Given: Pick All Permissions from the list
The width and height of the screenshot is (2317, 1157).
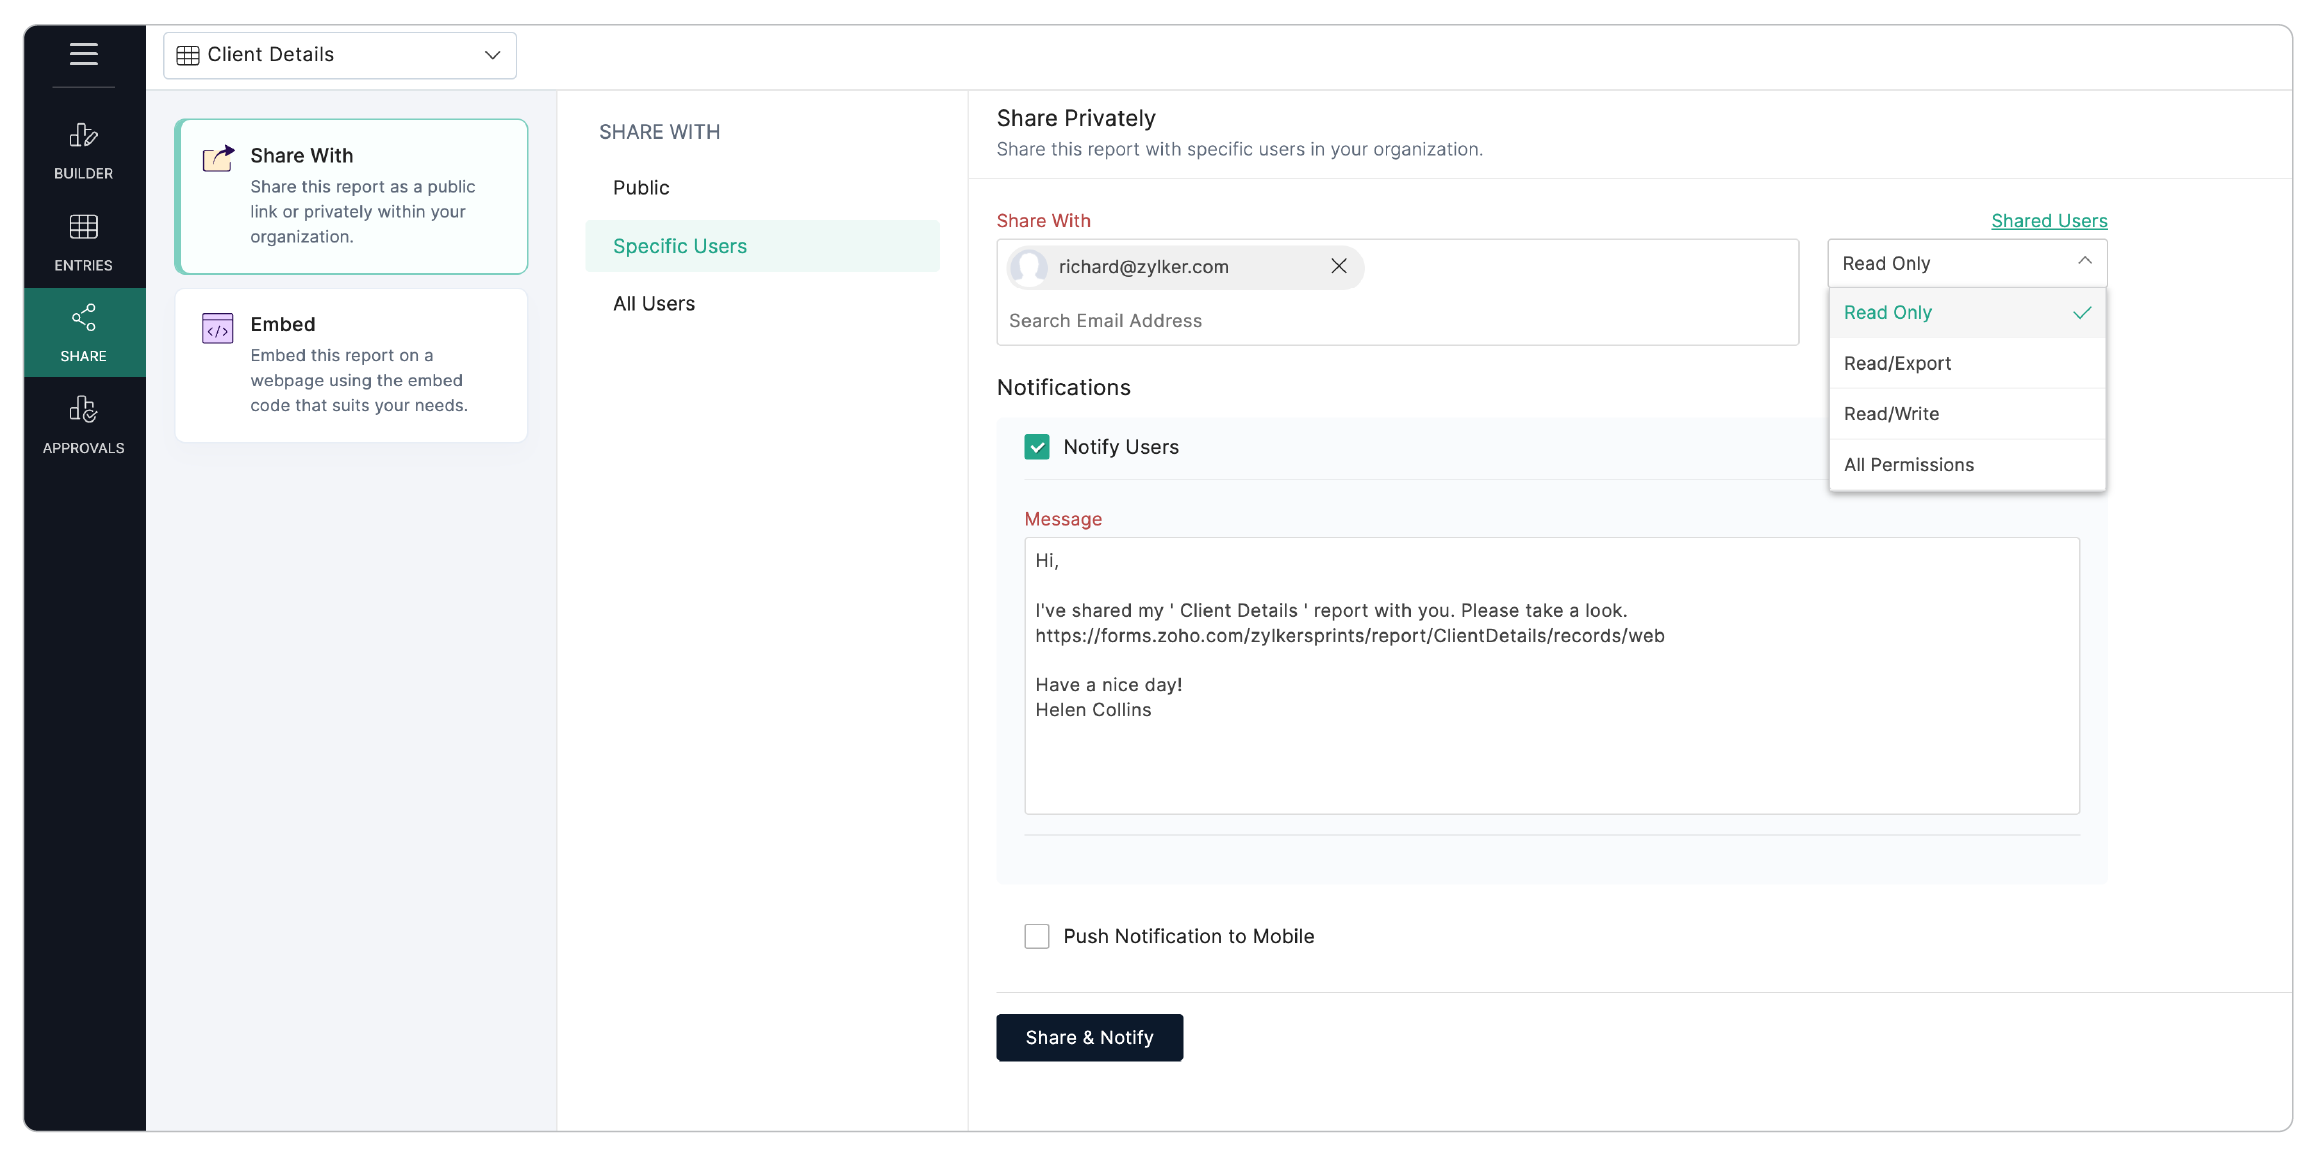Looking at the screenshot, I should tap(1908, 465).
